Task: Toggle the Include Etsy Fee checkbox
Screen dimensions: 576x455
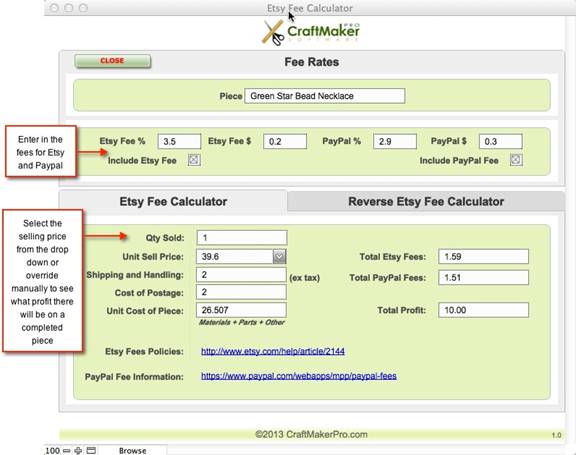Action: tap(194, 160)
